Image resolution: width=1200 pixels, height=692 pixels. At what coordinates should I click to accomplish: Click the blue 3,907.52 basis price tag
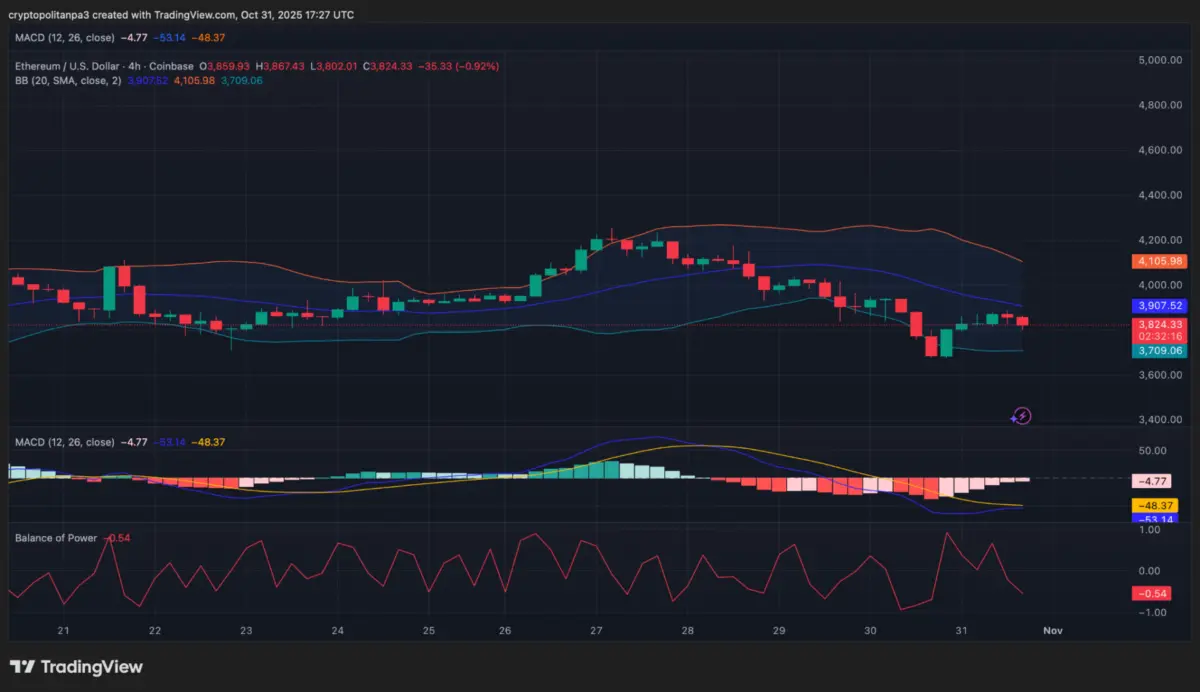[x=1158, y=306]
